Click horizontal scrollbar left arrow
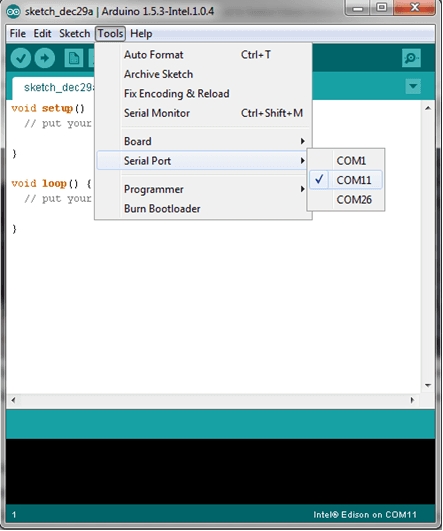Image resolution: width=443 pixels, height=531 pixels. (13, 400)
